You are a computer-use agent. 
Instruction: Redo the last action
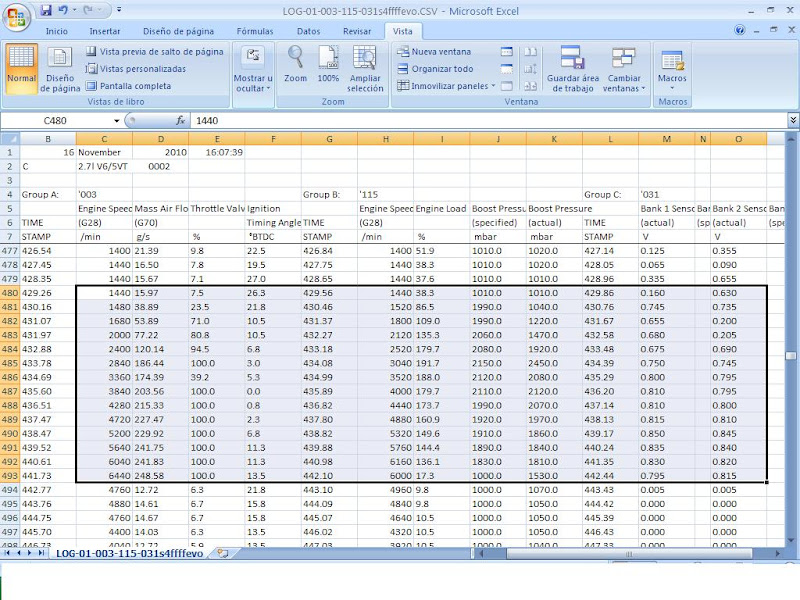click(x=88, y=10)
